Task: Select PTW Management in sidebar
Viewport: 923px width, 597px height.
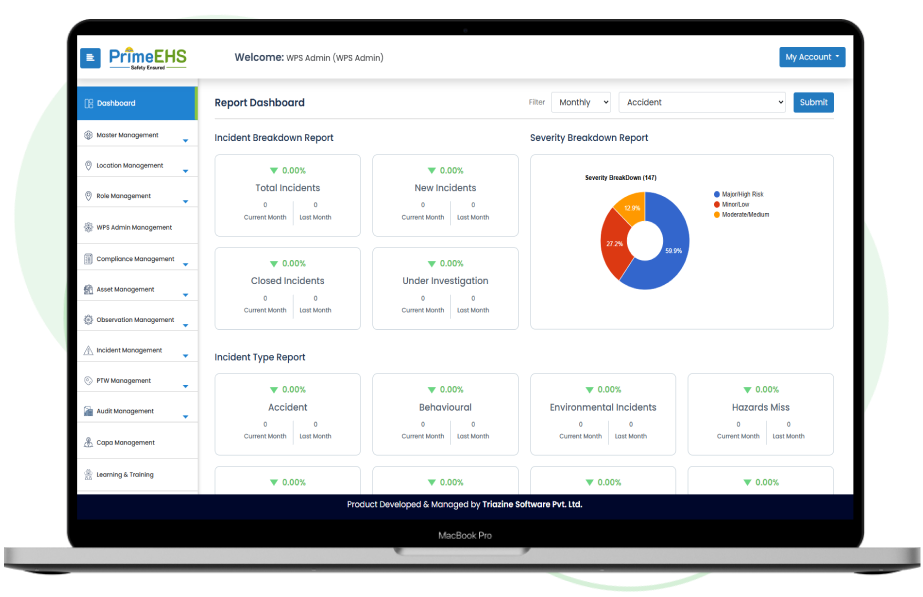Action: pyautogui.click(x=124, y=381)
